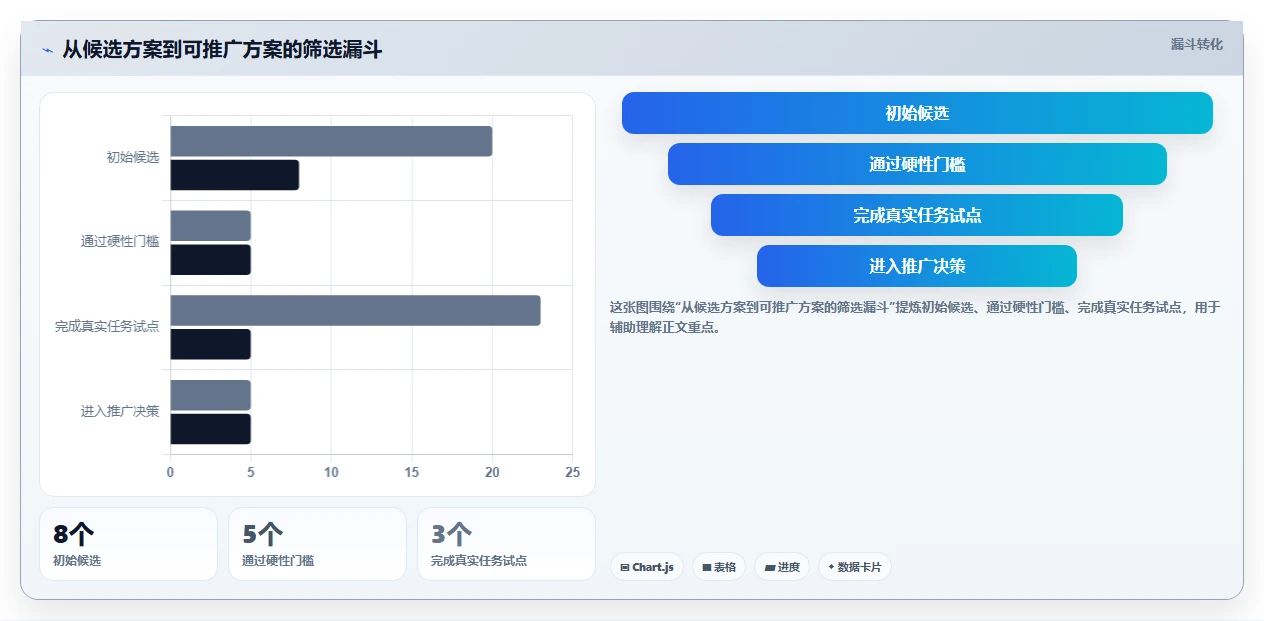The image size is (1264, 621).
Task: Click the gray bar for 进入推广决策
Action: coord(210,395)
